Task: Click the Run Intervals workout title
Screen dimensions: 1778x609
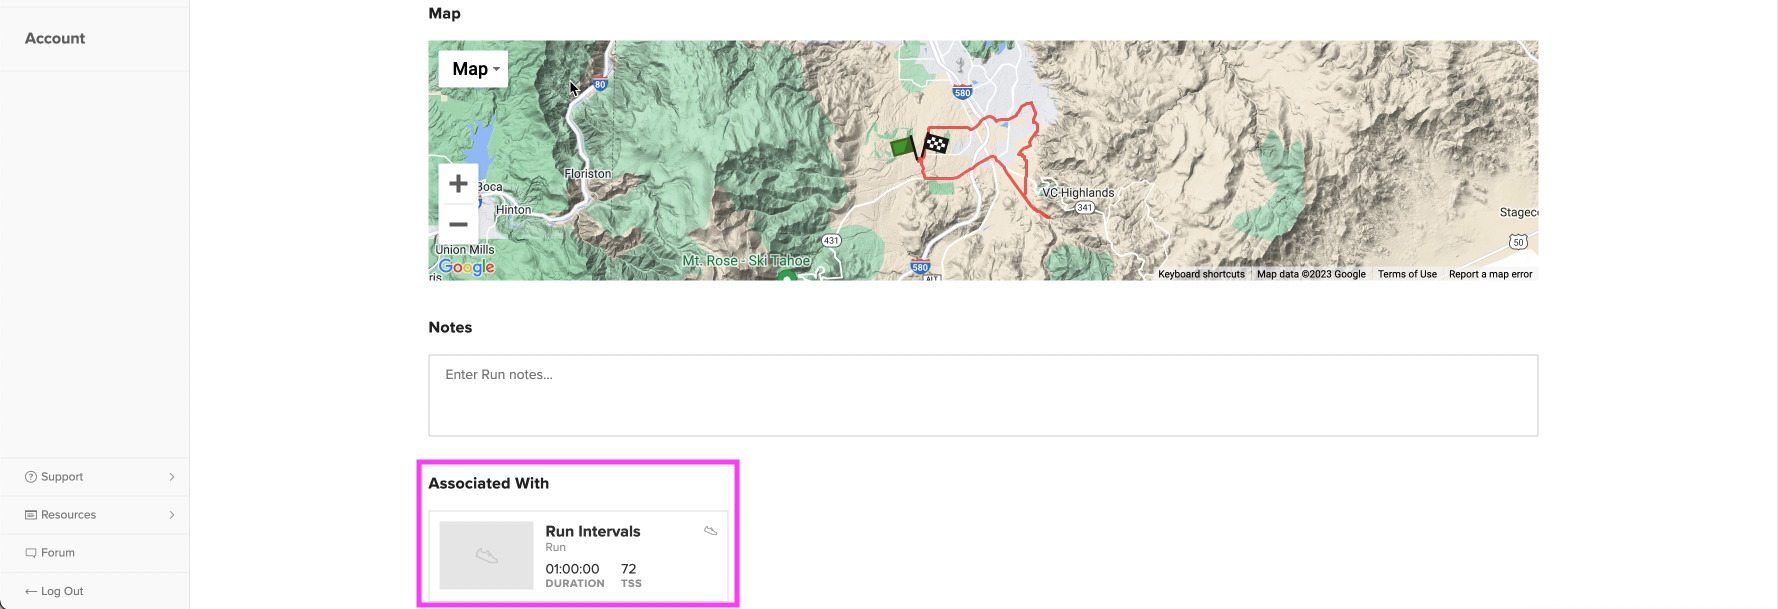Action: click(x=593, y=531)
